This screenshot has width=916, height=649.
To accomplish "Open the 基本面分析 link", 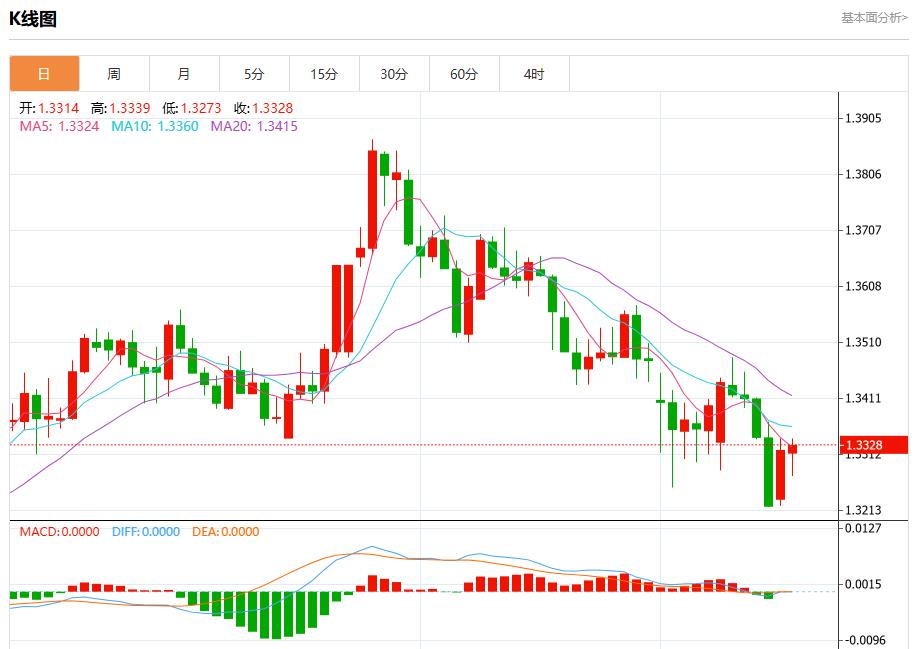I will [873, 17].
